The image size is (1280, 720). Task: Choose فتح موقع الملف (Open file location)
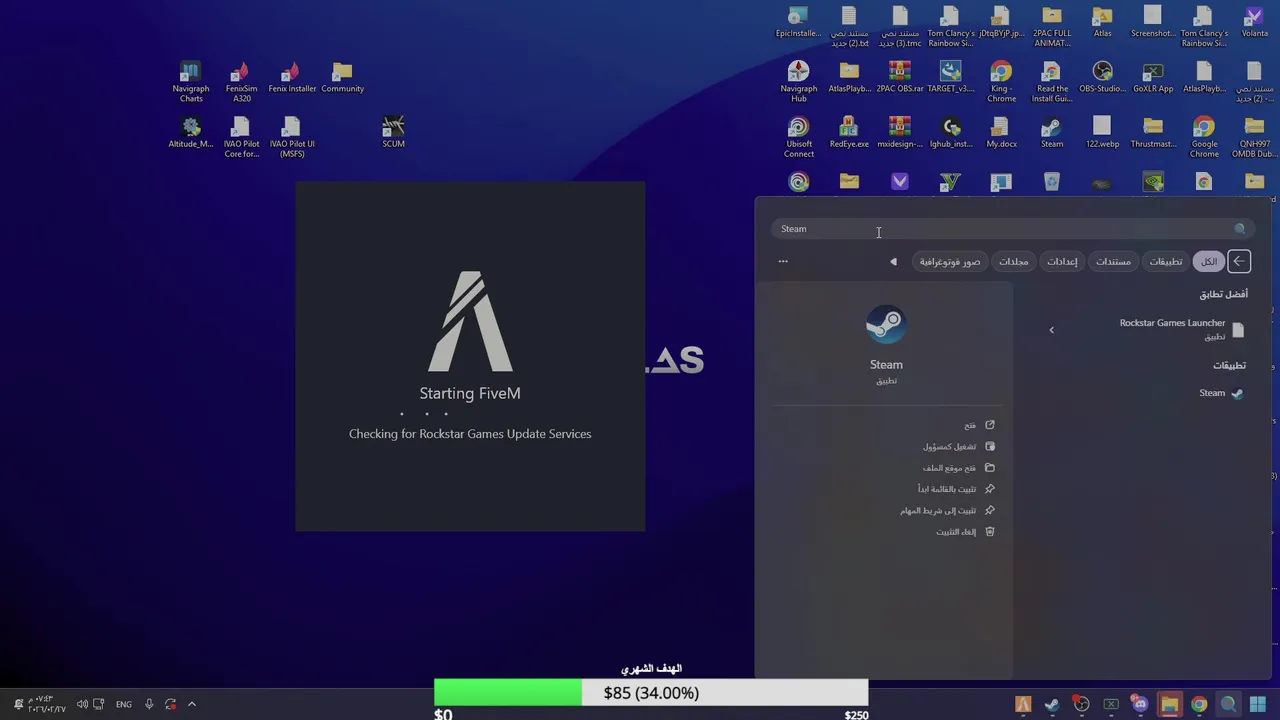pos(958,468)
